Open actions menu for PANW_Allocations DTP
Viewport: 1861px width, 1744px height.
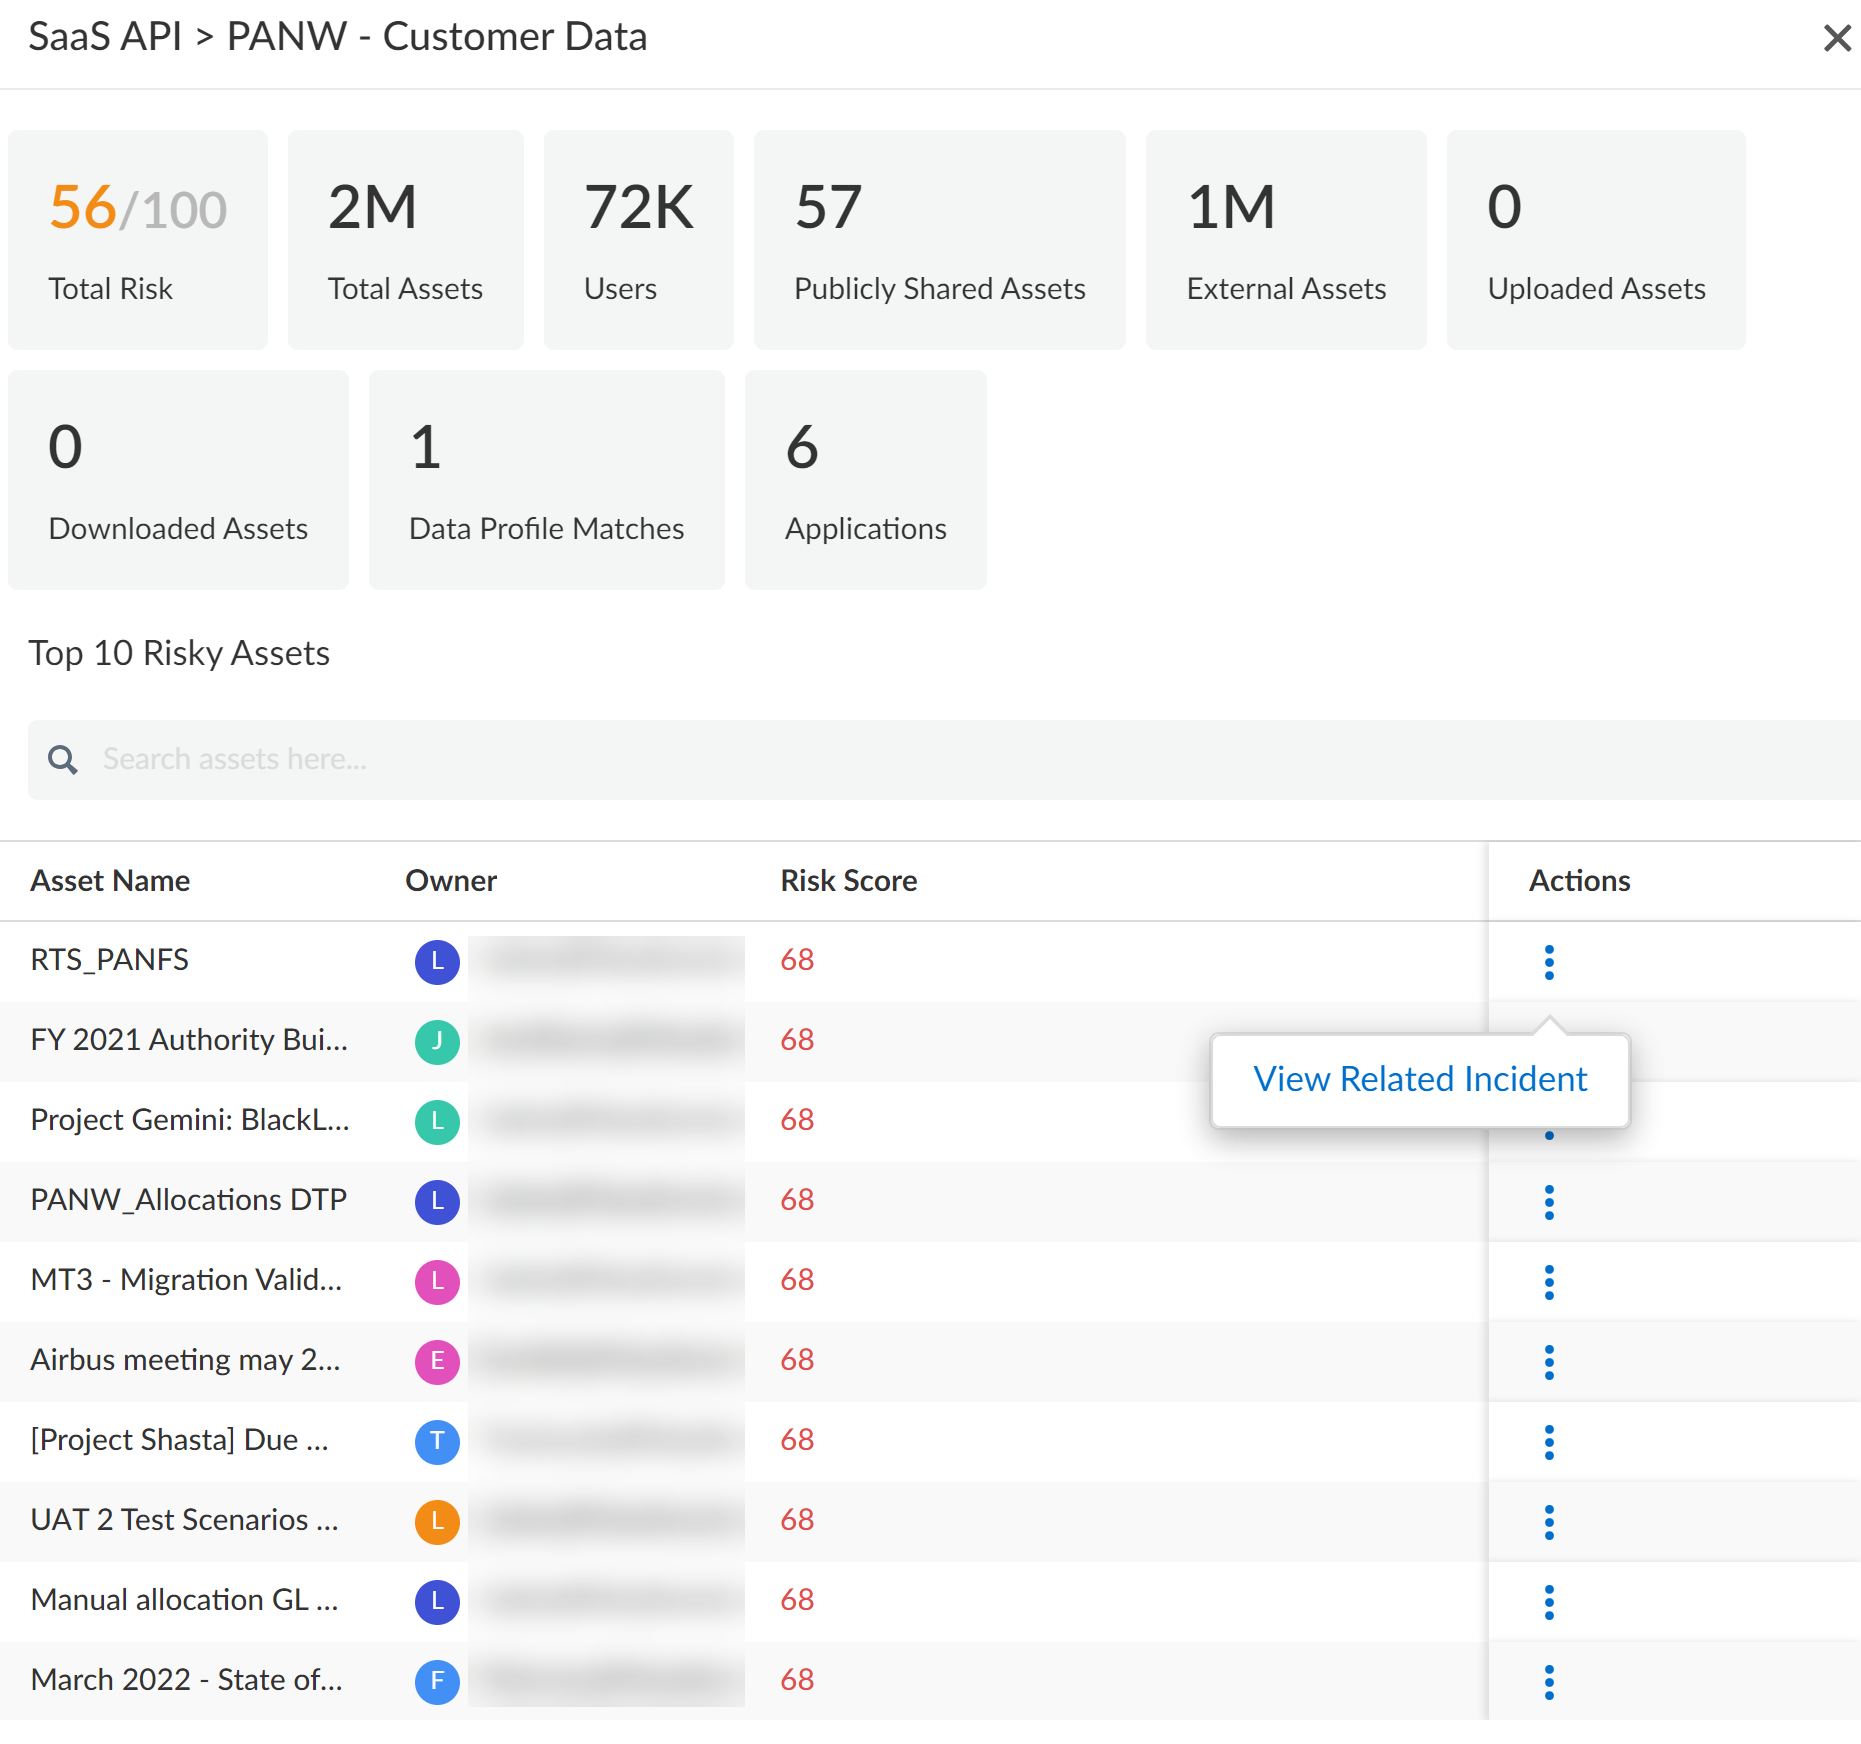(x=1548, y=1202)
